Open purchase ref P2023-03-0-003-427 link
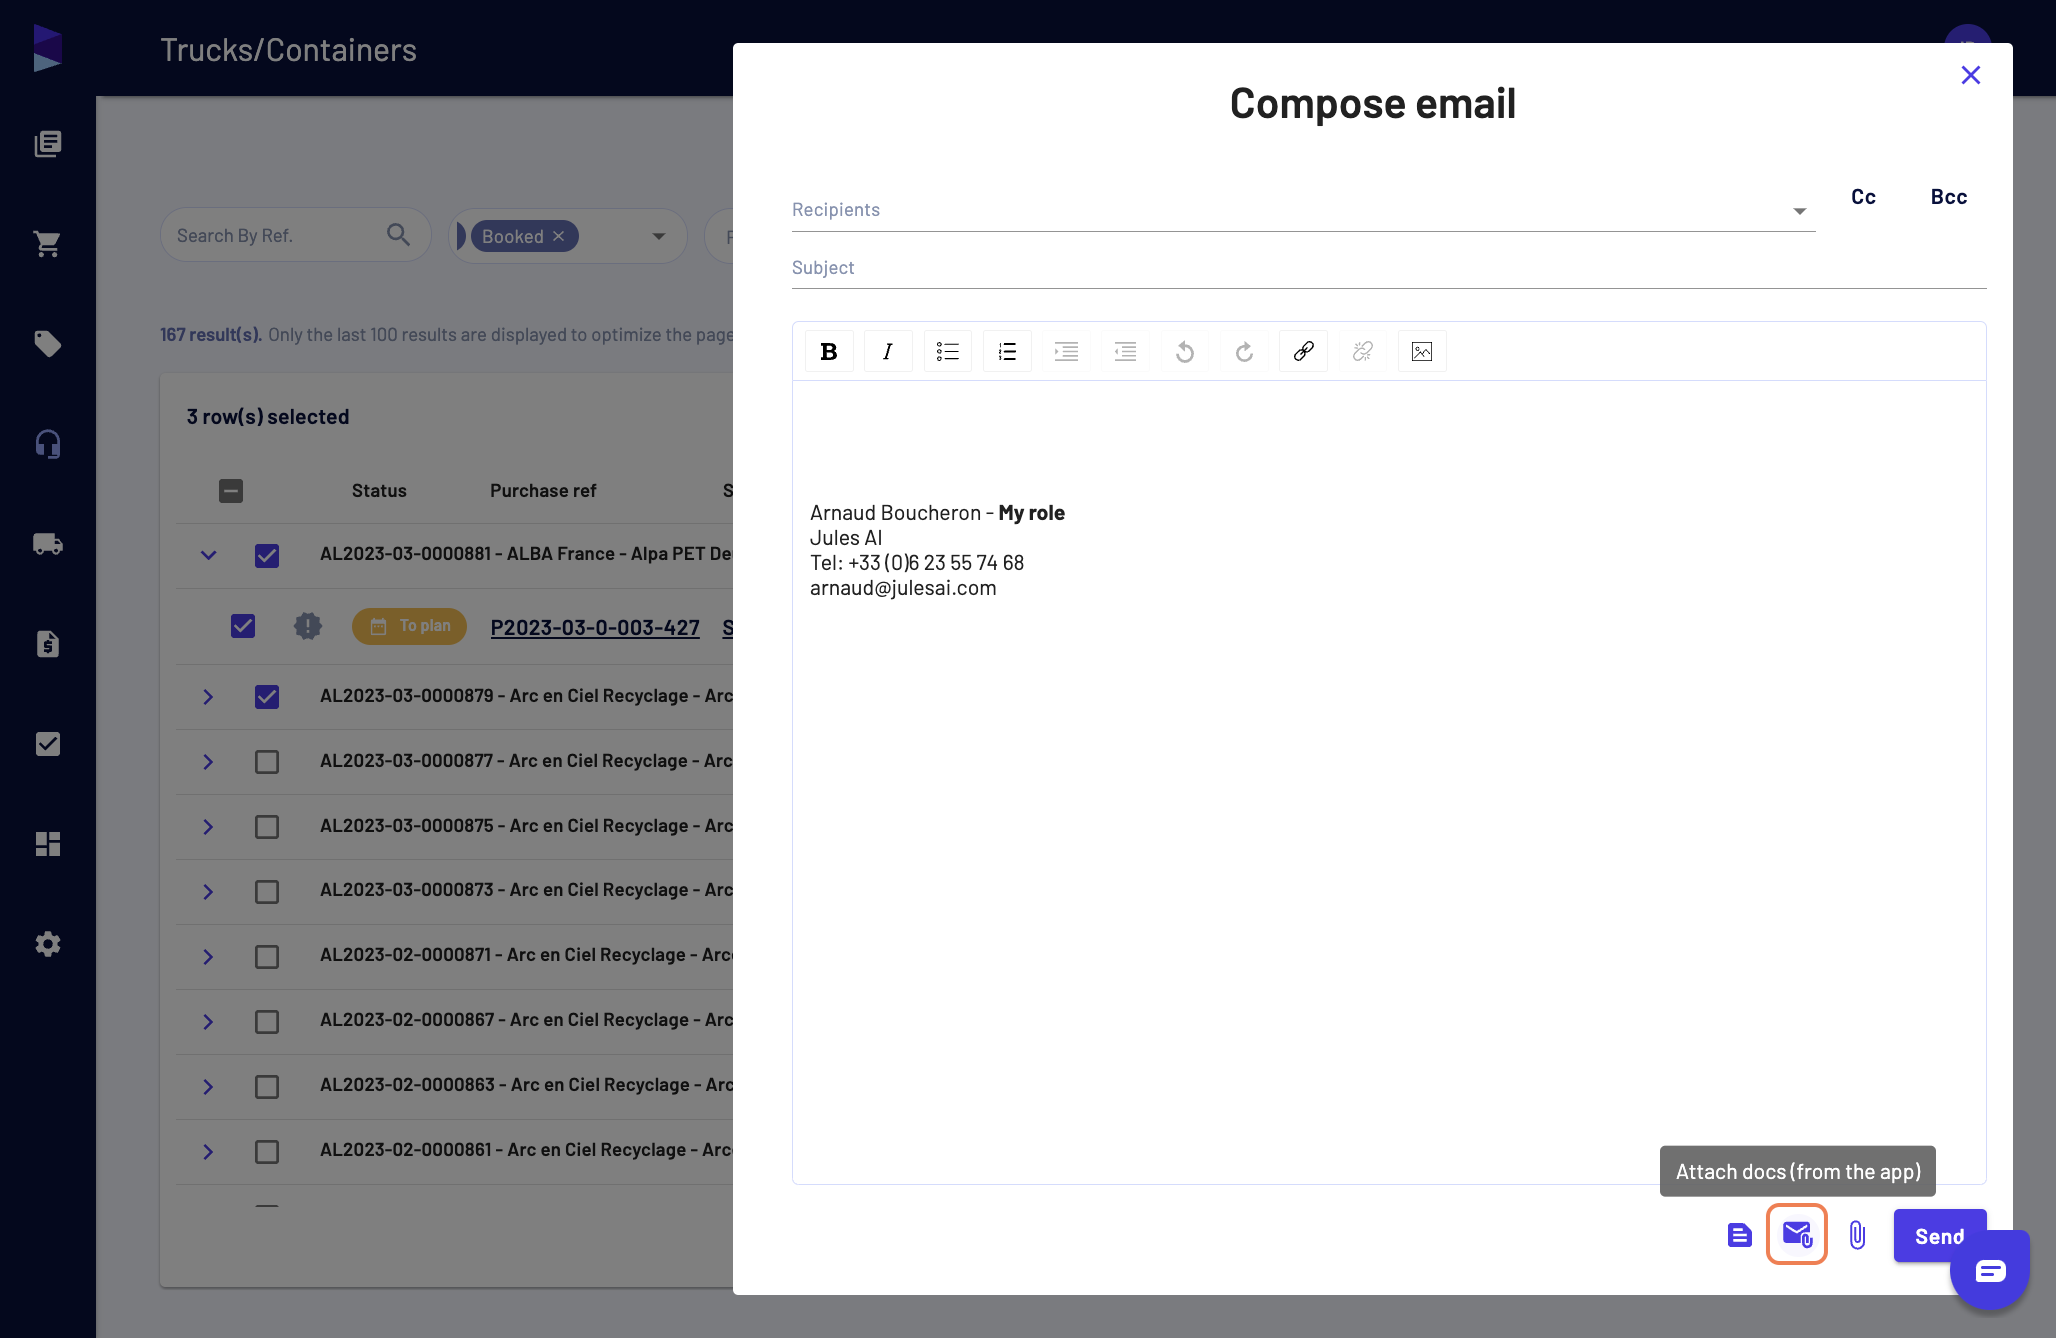 [595, 628]
